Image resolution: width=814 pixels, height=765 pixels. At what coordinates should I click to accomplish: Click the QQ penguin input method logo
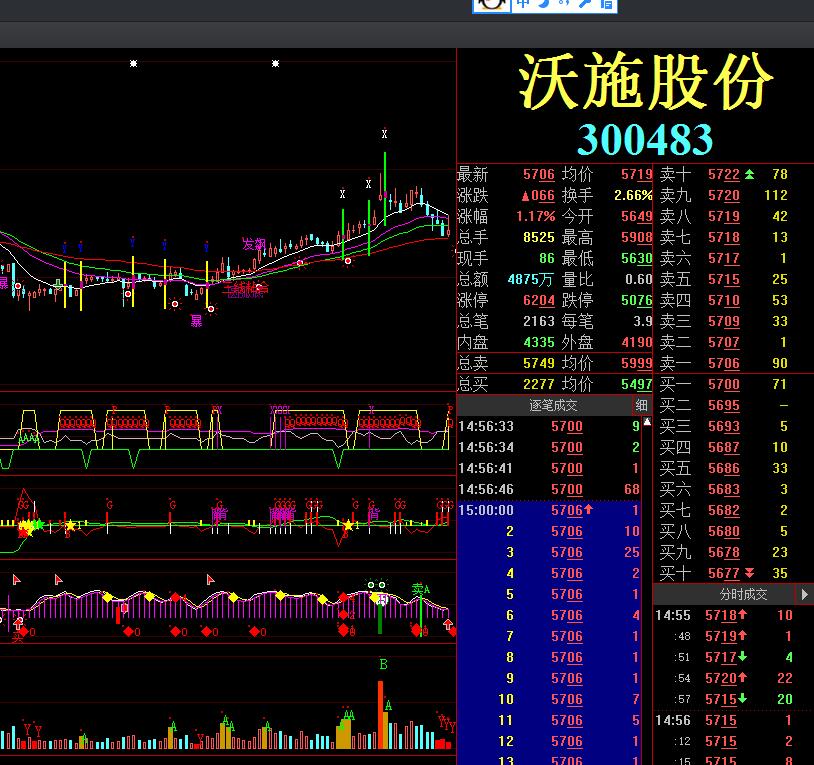[491, 4]
